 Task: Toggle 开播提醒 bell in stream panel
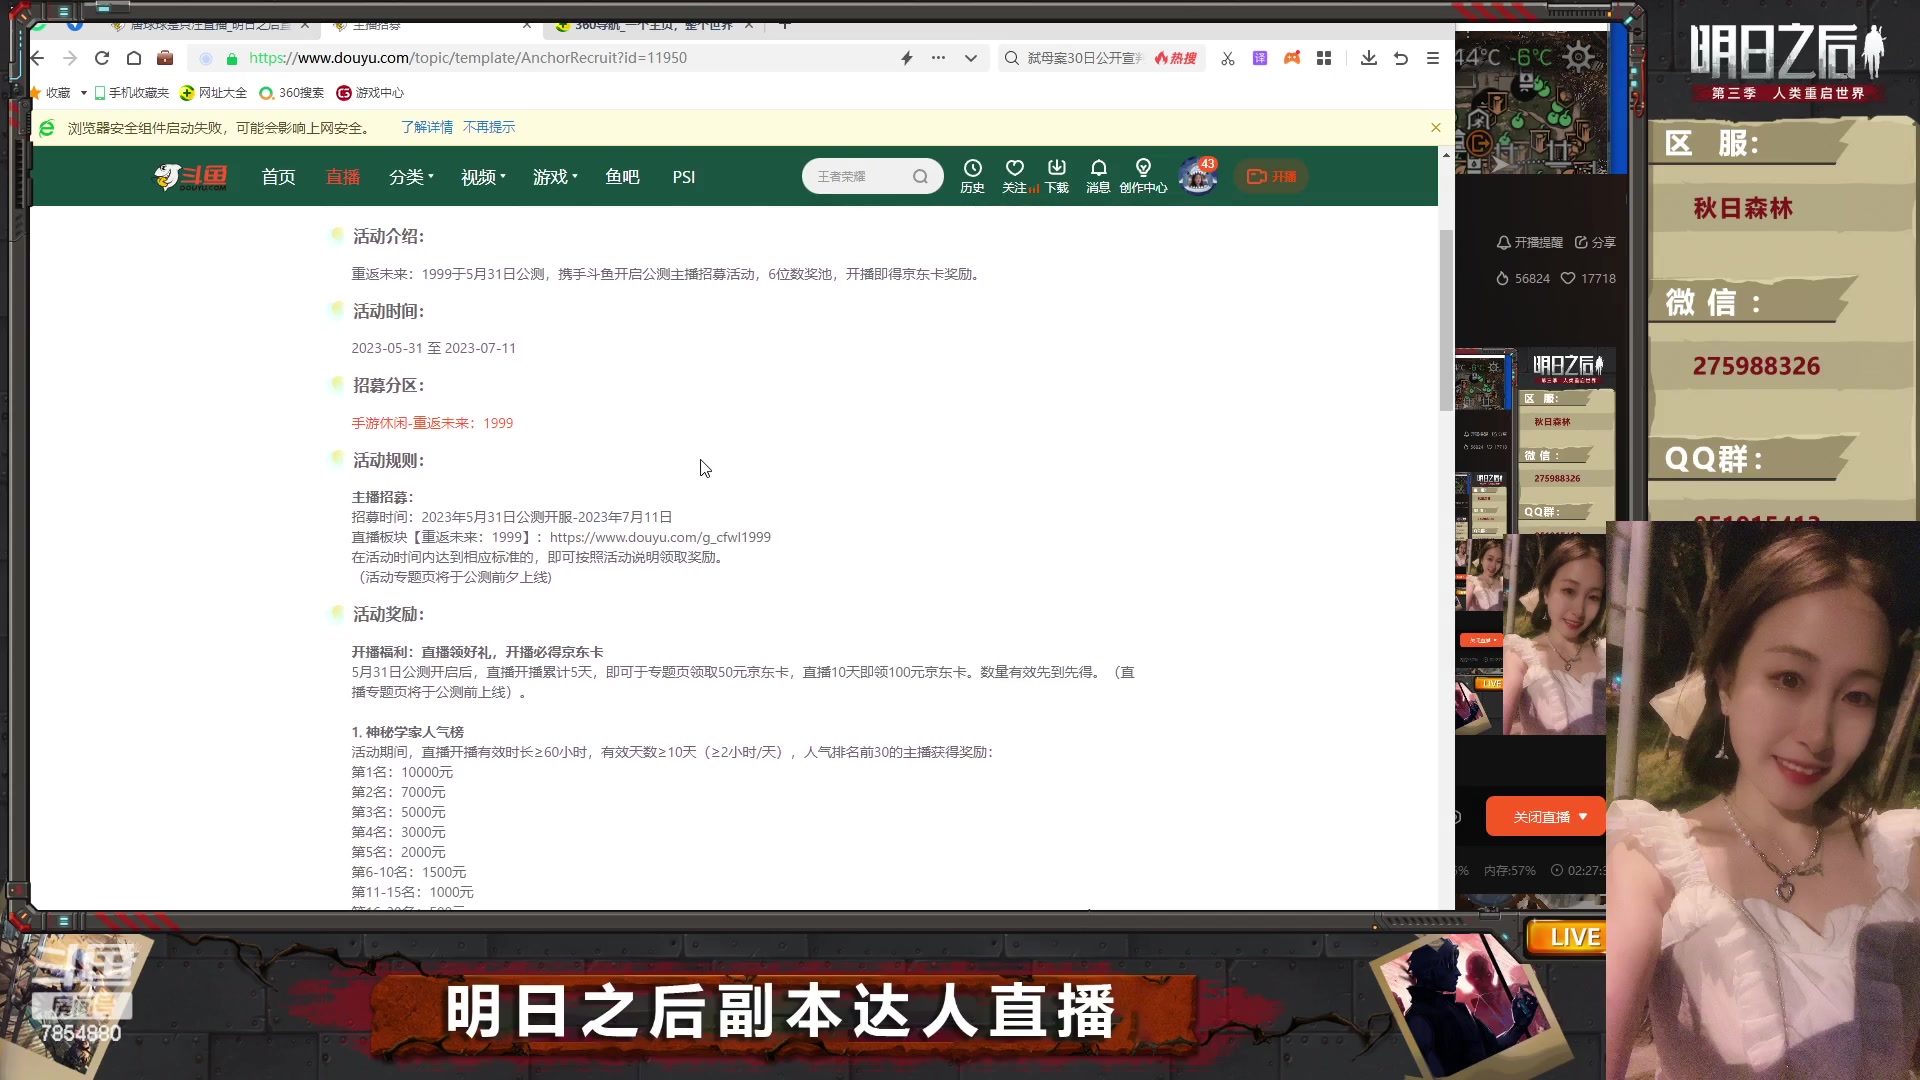[1529, 242]
